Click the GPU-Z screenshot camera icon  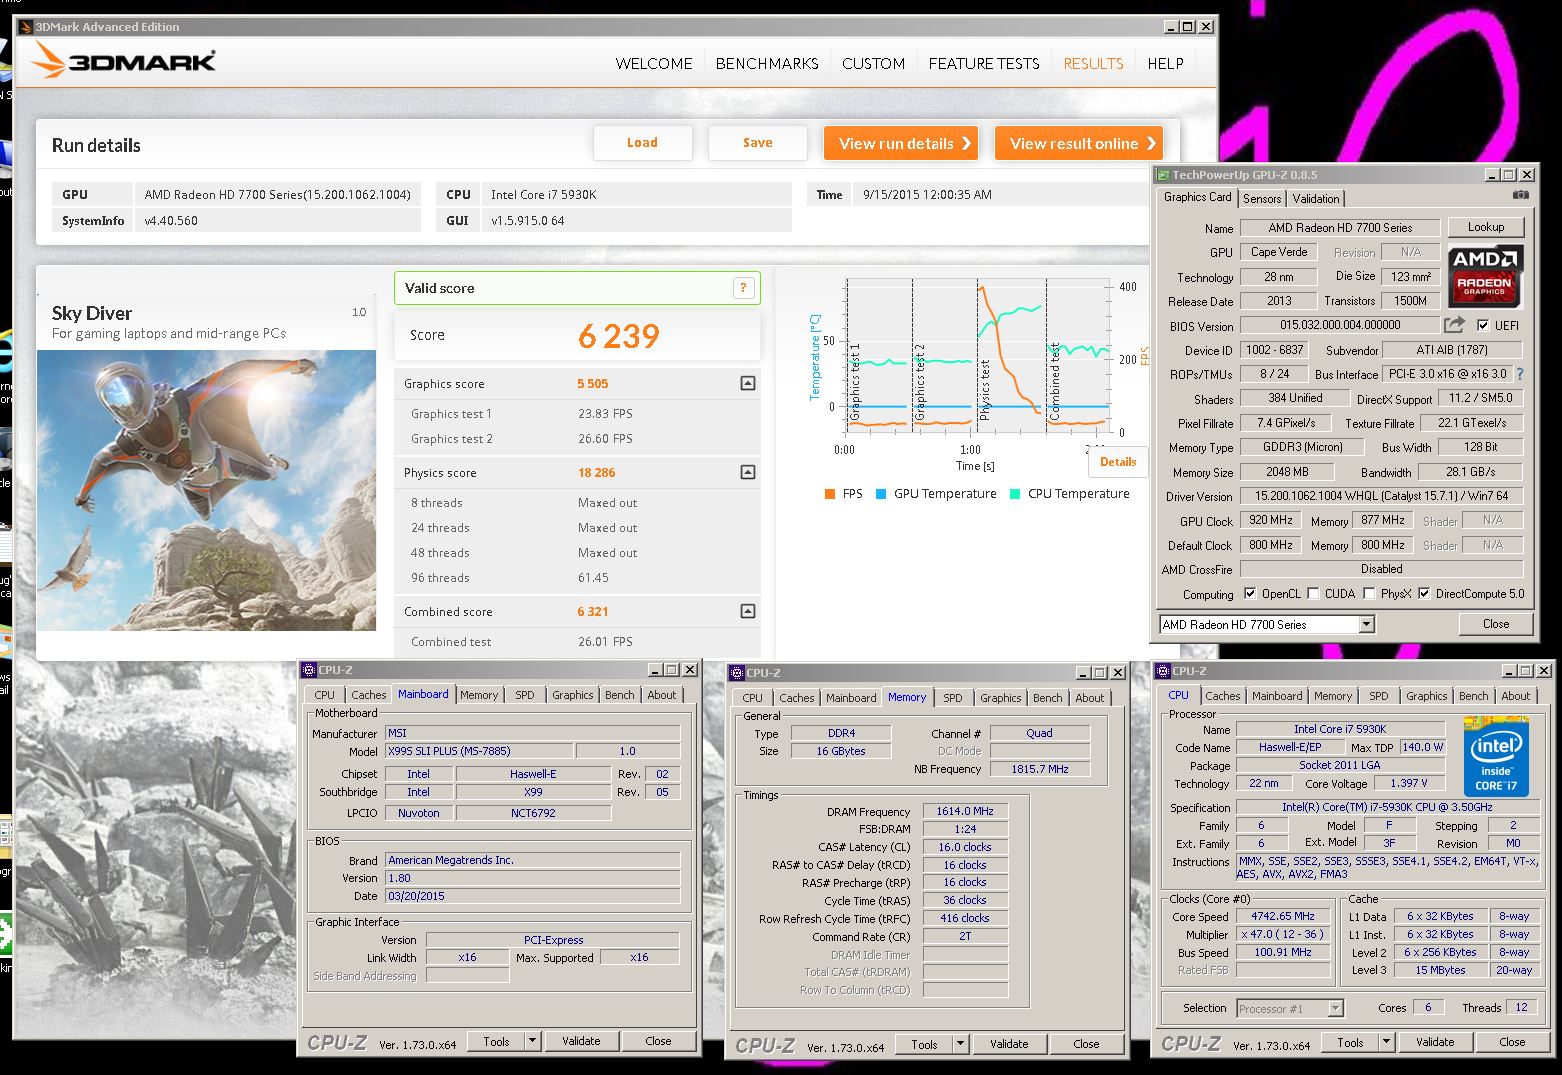[x=1520, y=196]
